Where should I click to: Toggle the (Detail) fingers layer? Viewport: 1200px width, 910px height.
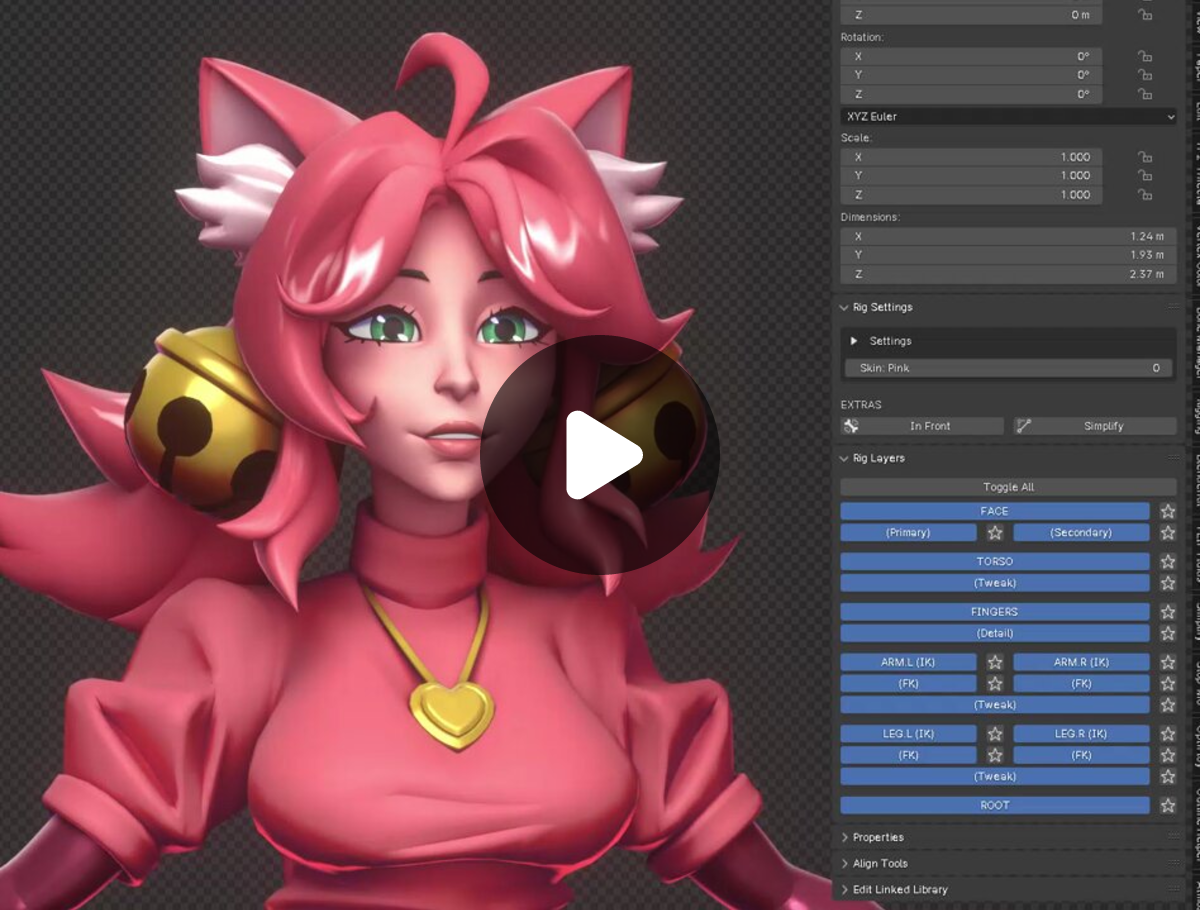(995, 633)
